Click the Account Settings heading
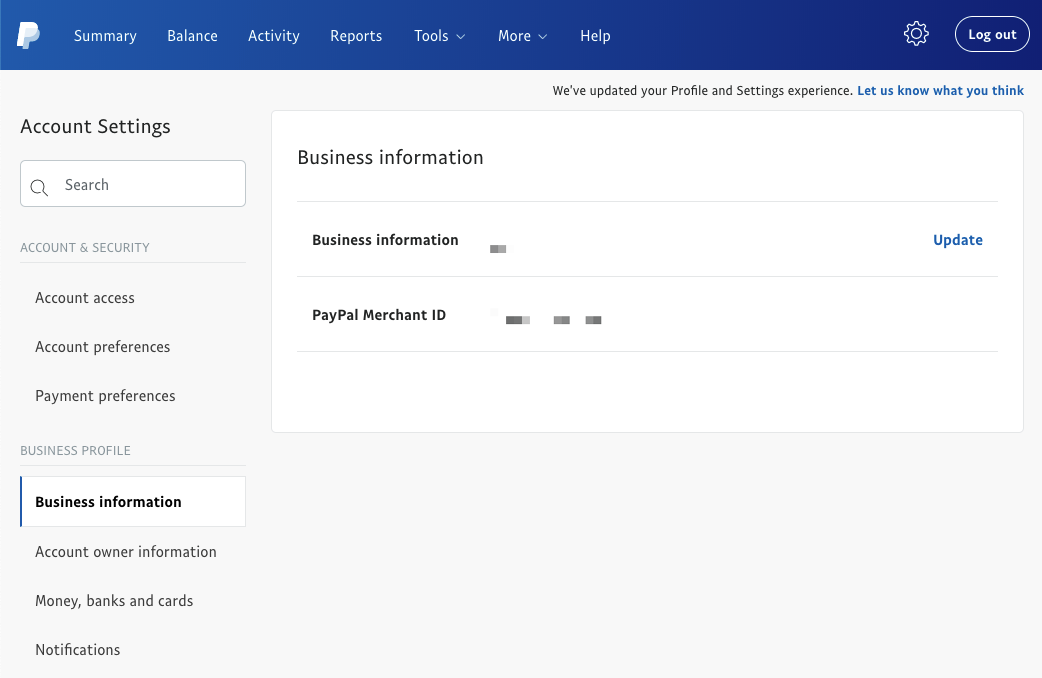This screenshot has height=678, width=1042. (96, 126)
